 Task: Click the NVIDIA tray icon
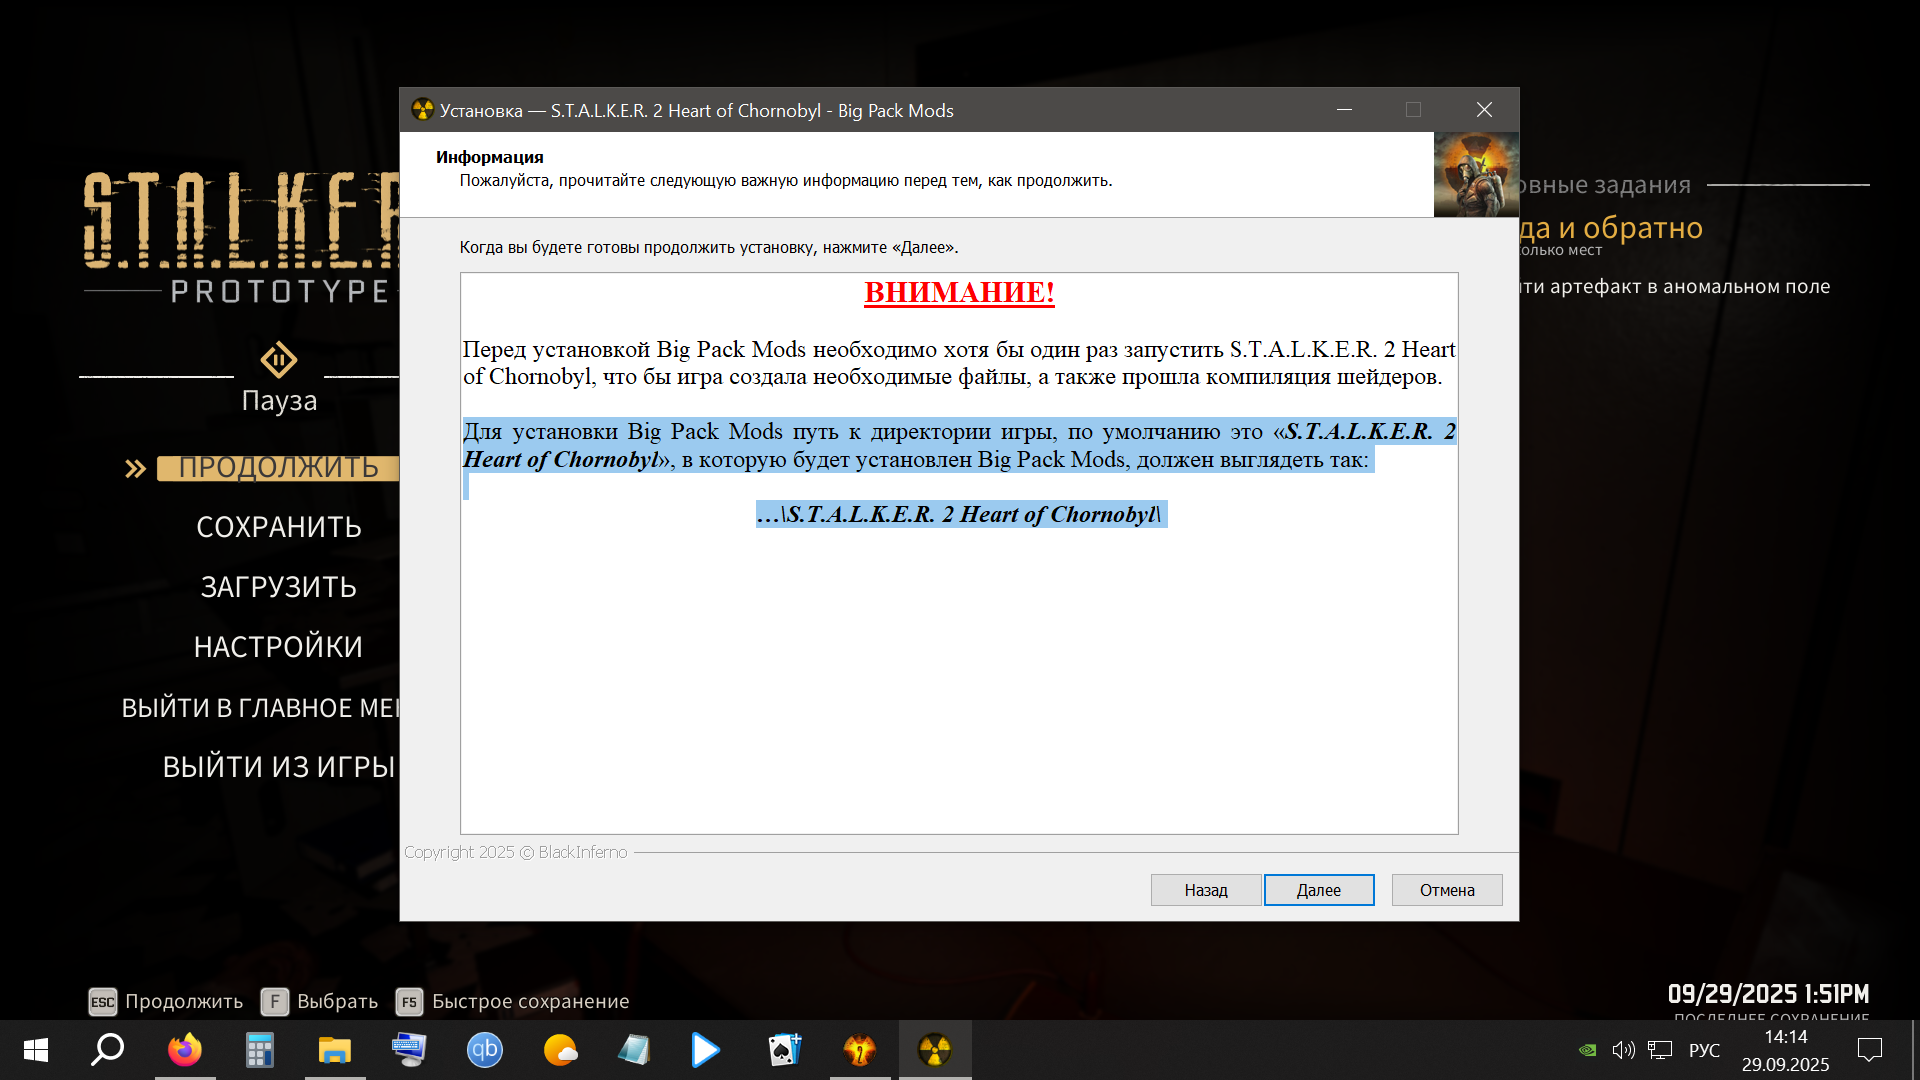point(1587,1050)
